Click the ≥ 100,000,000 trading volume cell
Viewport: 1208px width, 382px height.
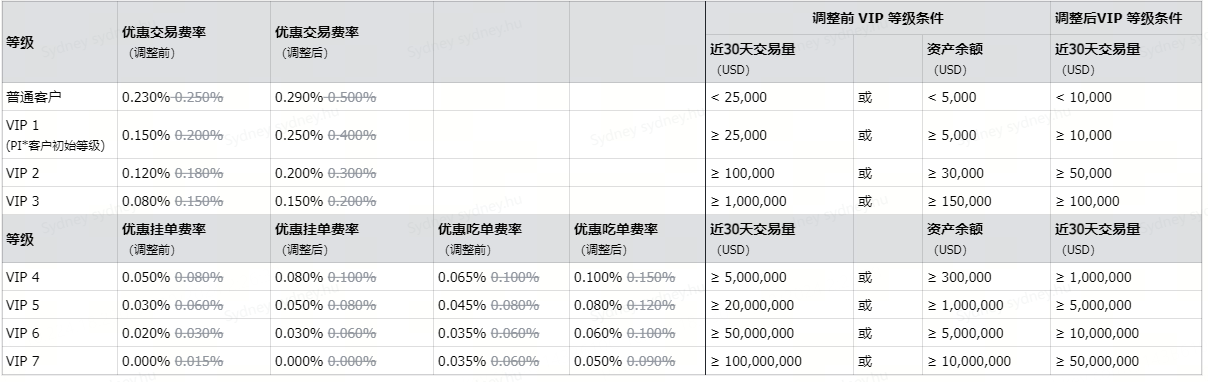779,361
